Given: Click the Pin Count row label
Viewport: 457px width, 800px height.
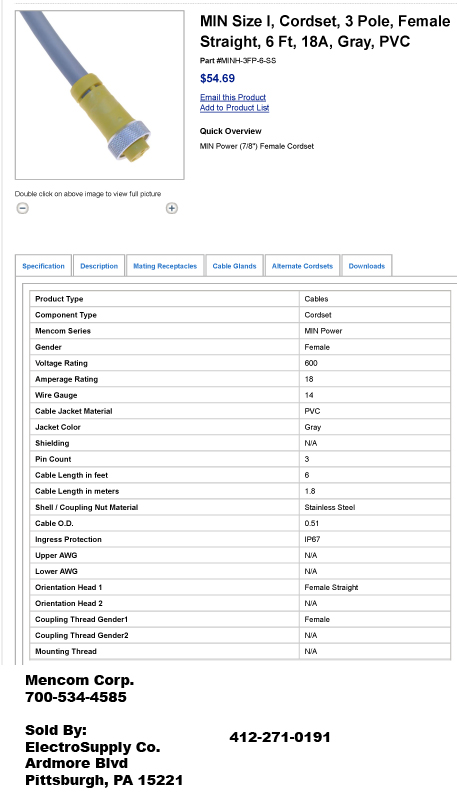Looking at the screenshot, I should [x=53, y=459].
